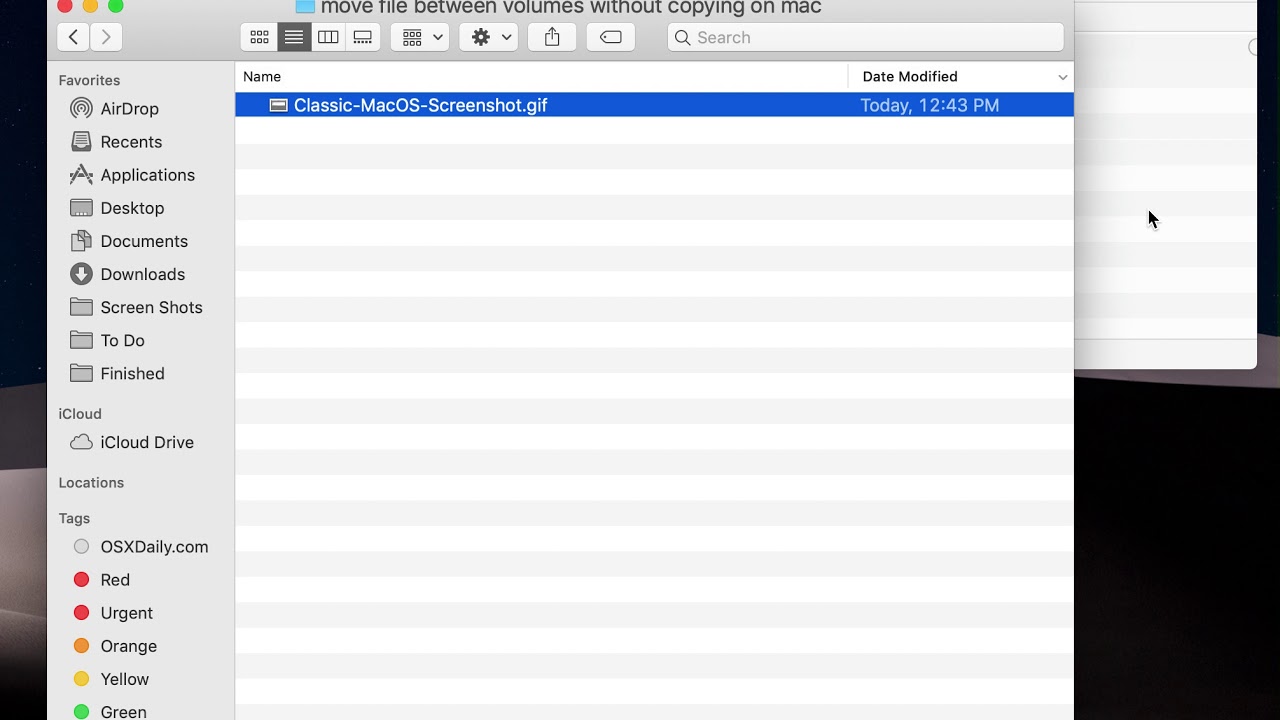The height and width of the screenshot is (720, 1280).
Task: Filter by the Yellow tag
Action: (124, 678)
